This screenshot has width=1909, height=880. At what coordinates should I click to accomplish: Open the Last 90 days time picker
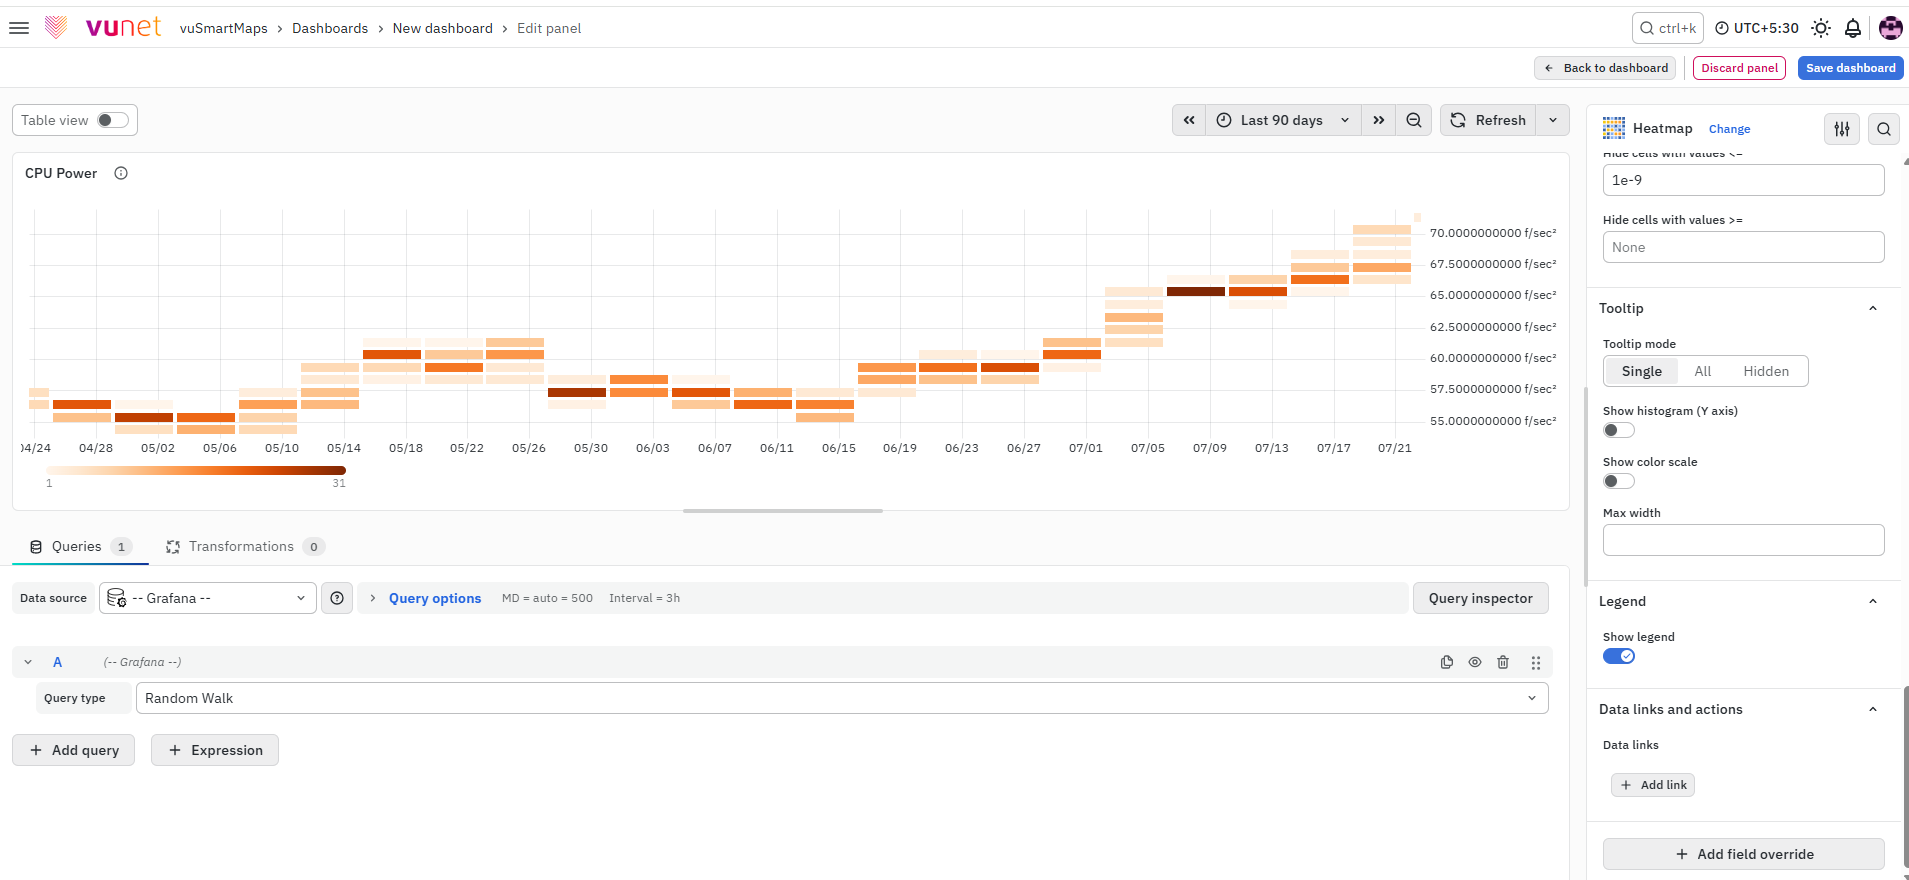[1283, 120]
